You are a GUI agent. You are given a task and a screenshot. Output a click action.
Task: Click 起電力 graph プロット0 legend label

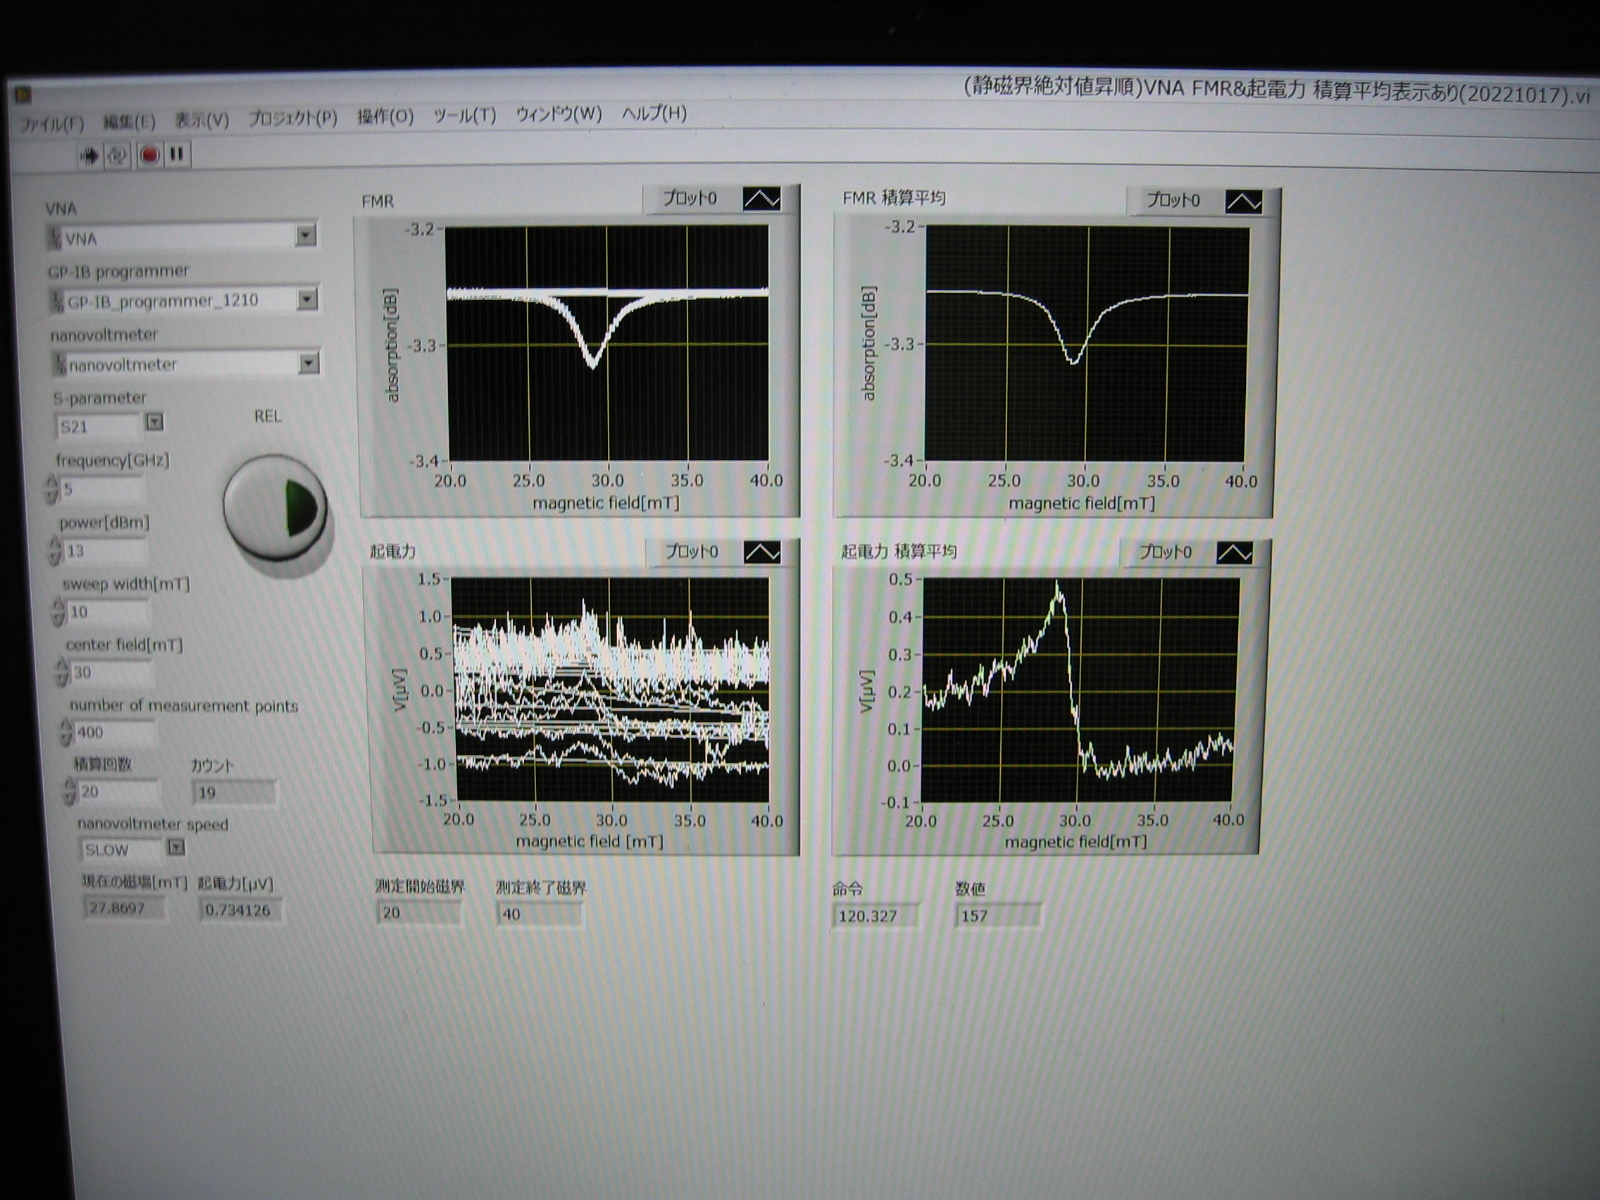tap(692, 551)
